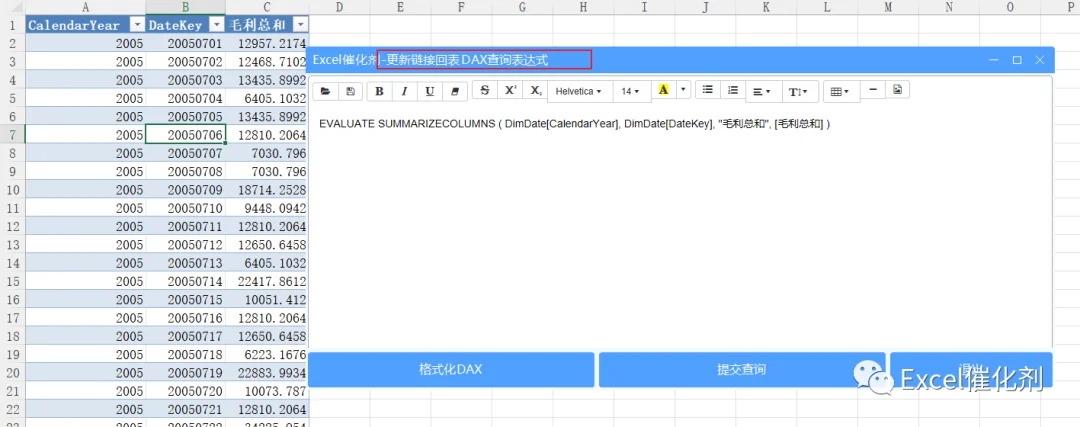
Task: Select cell with DateKey 20050721
Action: click(186, 409)
